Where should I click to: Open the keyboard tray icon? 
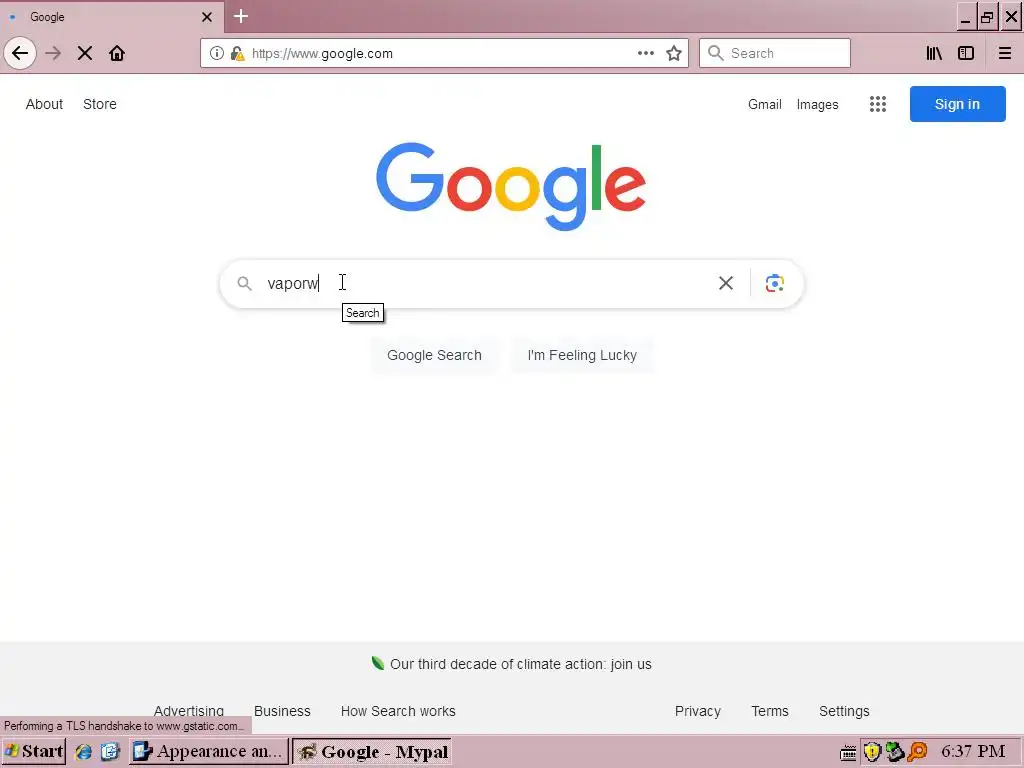pyautogui.click(x=848, y=753)
